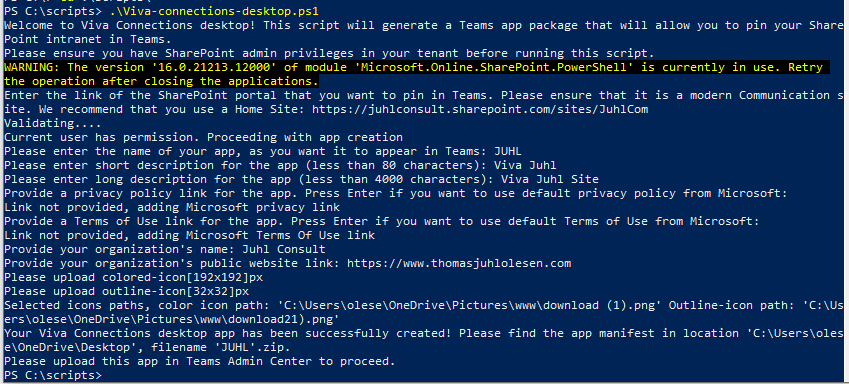Click 'adding Microsoft privacy link' line
The image size is (849, 384).
coord(172,207)
